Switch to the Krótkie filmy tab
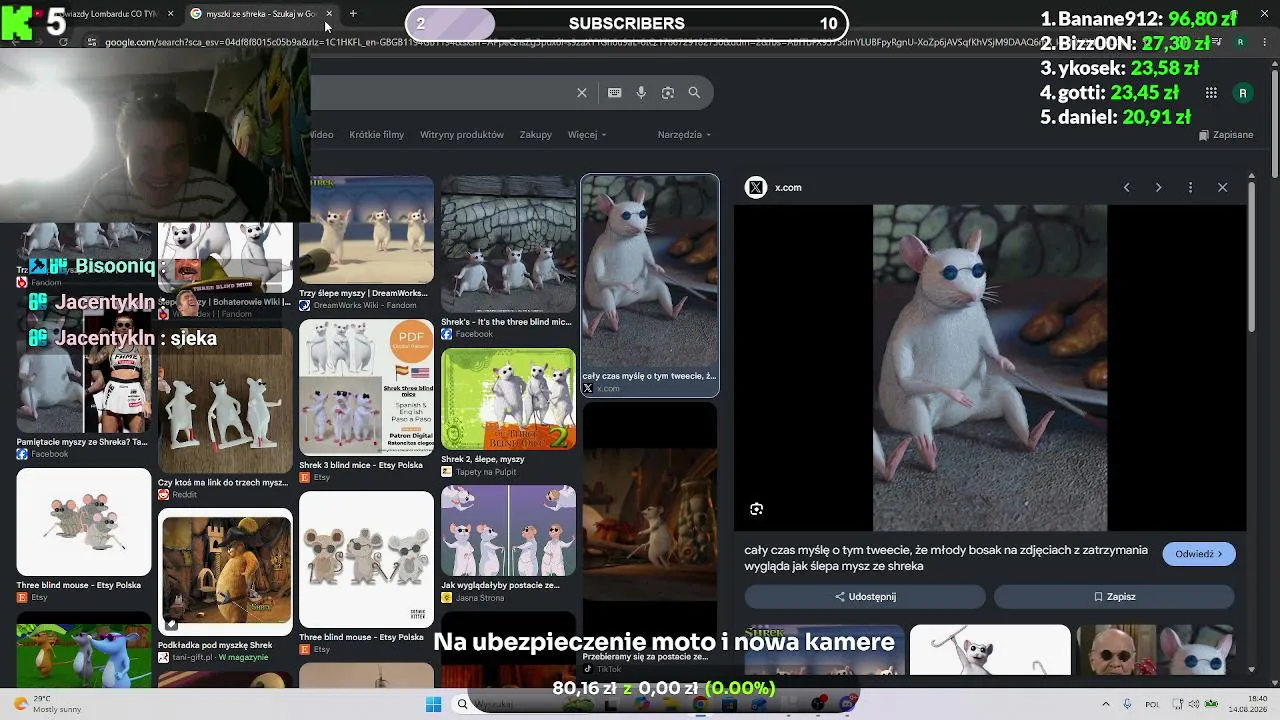 (x=377, y=135)
